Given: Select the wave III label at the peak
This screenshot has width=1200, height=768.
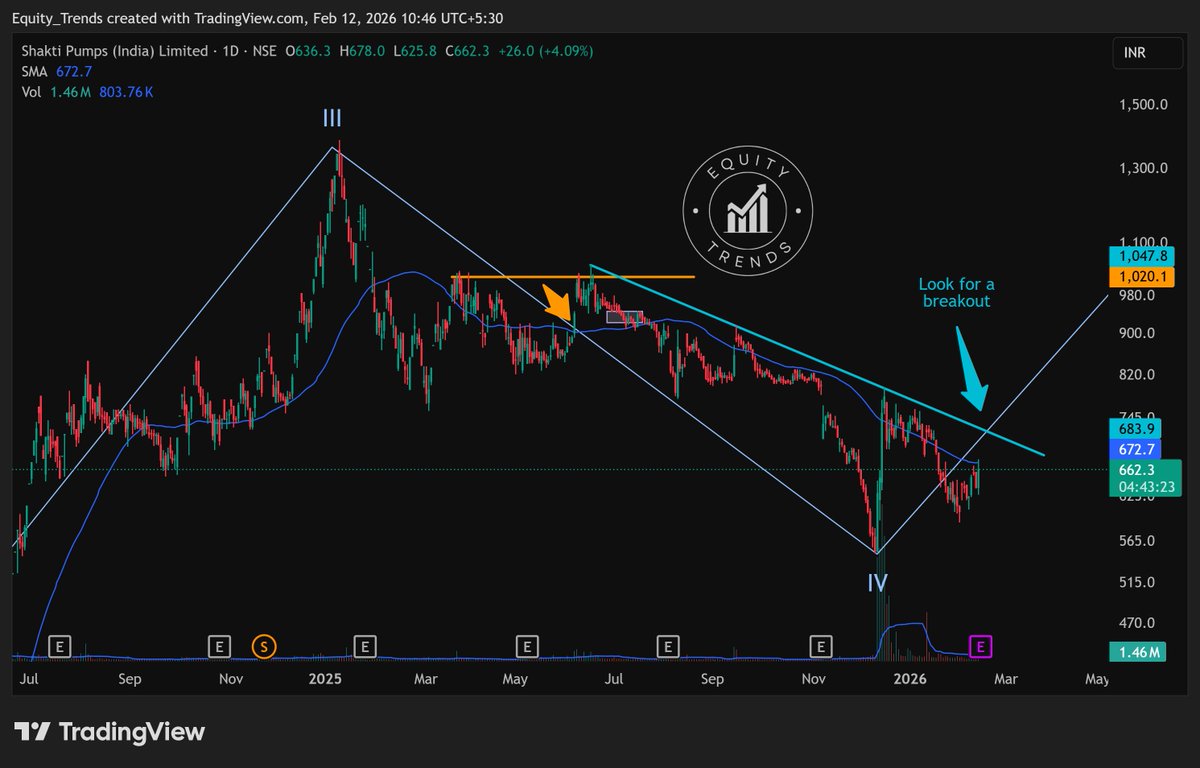Looking at the screenshot, I should click(332, 119).
